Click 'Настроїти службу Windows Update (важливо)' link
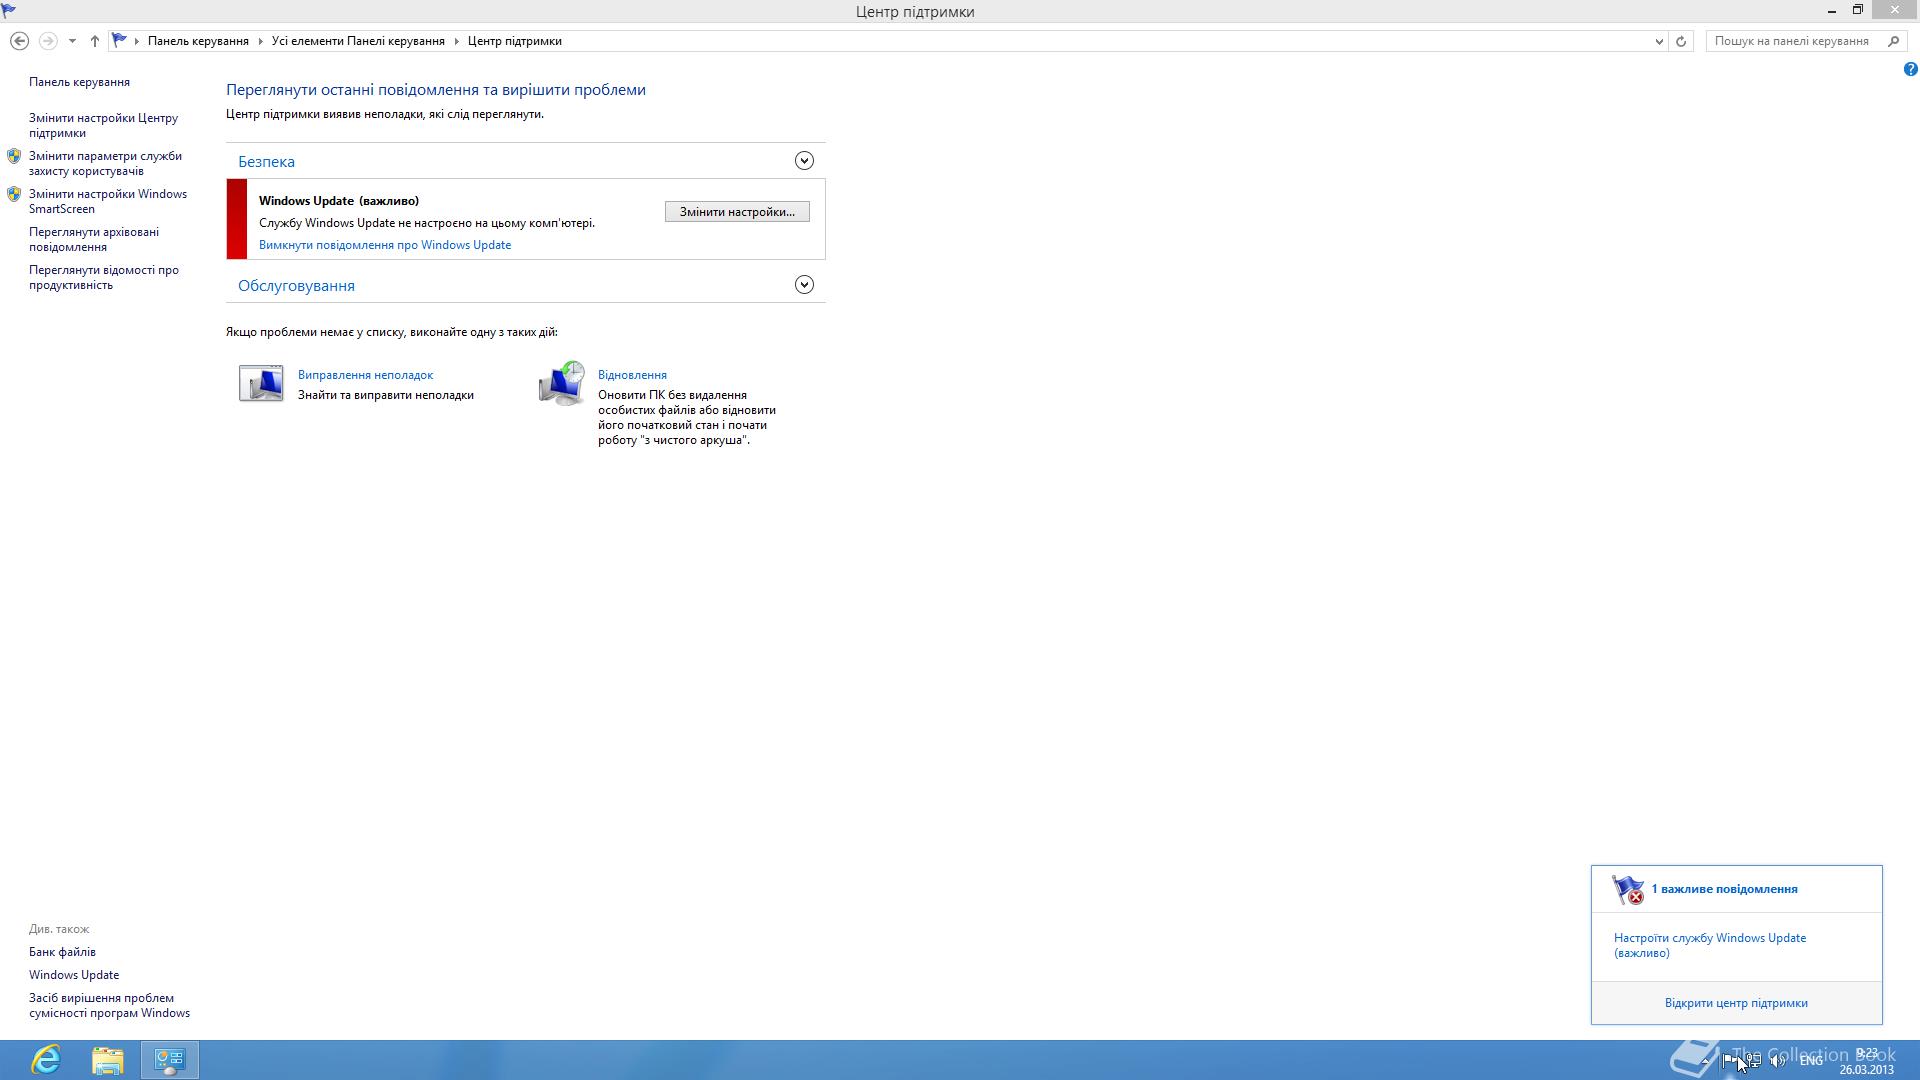Image resolution: width=1920 pixels, height=1080 pixels. click(x=1709, y=945)
